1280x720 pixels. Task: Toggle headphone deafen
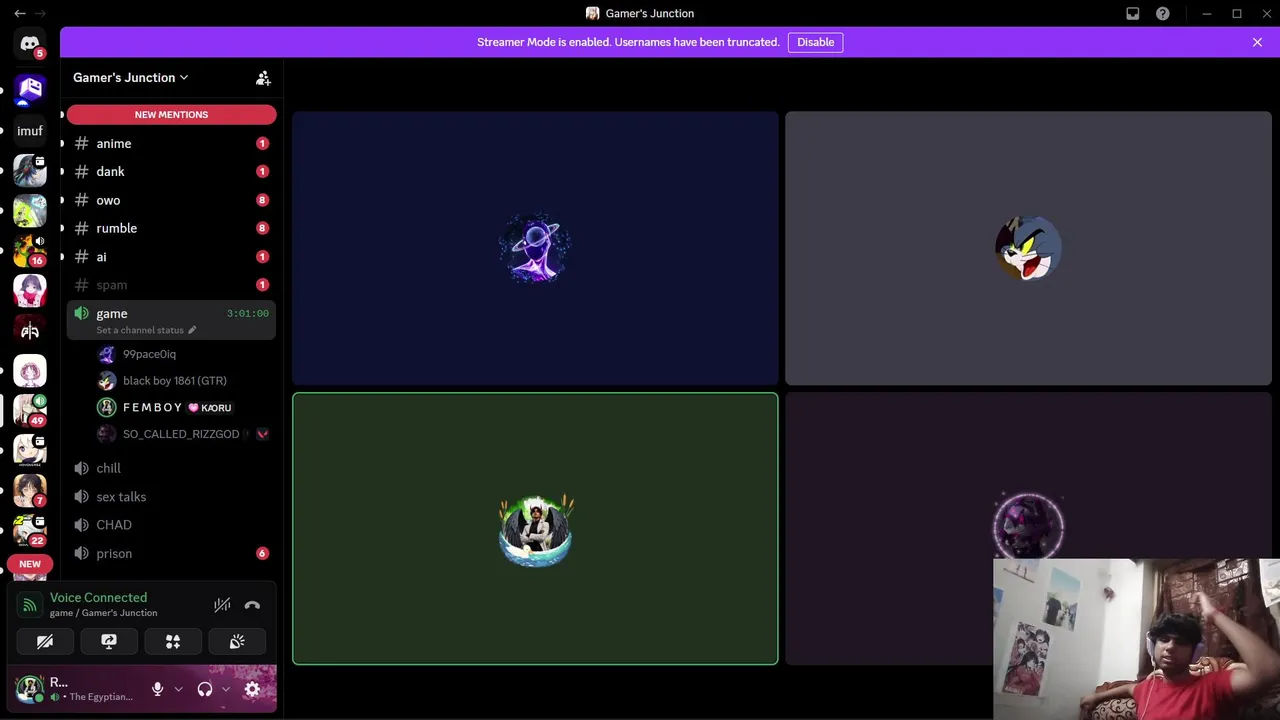(205, 689)
